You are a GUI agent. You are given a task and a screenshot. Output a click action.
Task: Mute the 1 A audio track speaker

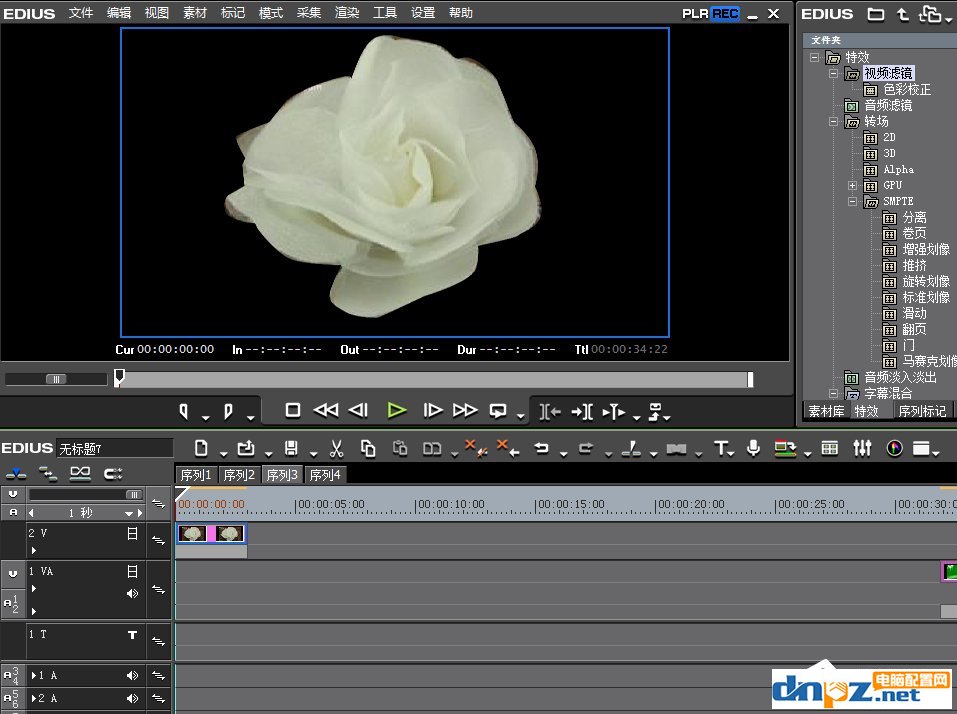132,676
